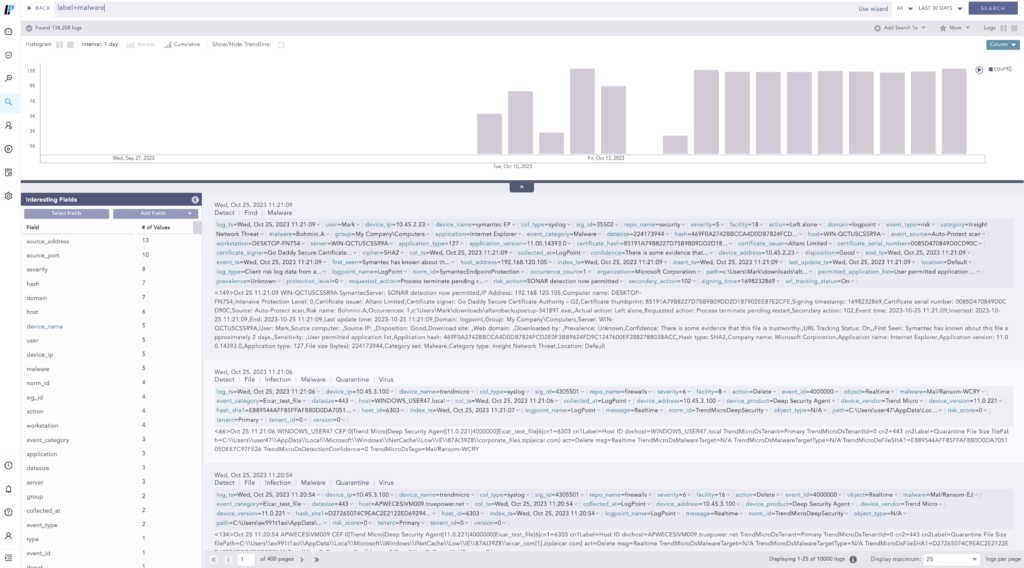The width and height of the screenshot is (1024, 568).
Task: Switch histogram to Cumulative mode
Action: [x=185, y=44]
